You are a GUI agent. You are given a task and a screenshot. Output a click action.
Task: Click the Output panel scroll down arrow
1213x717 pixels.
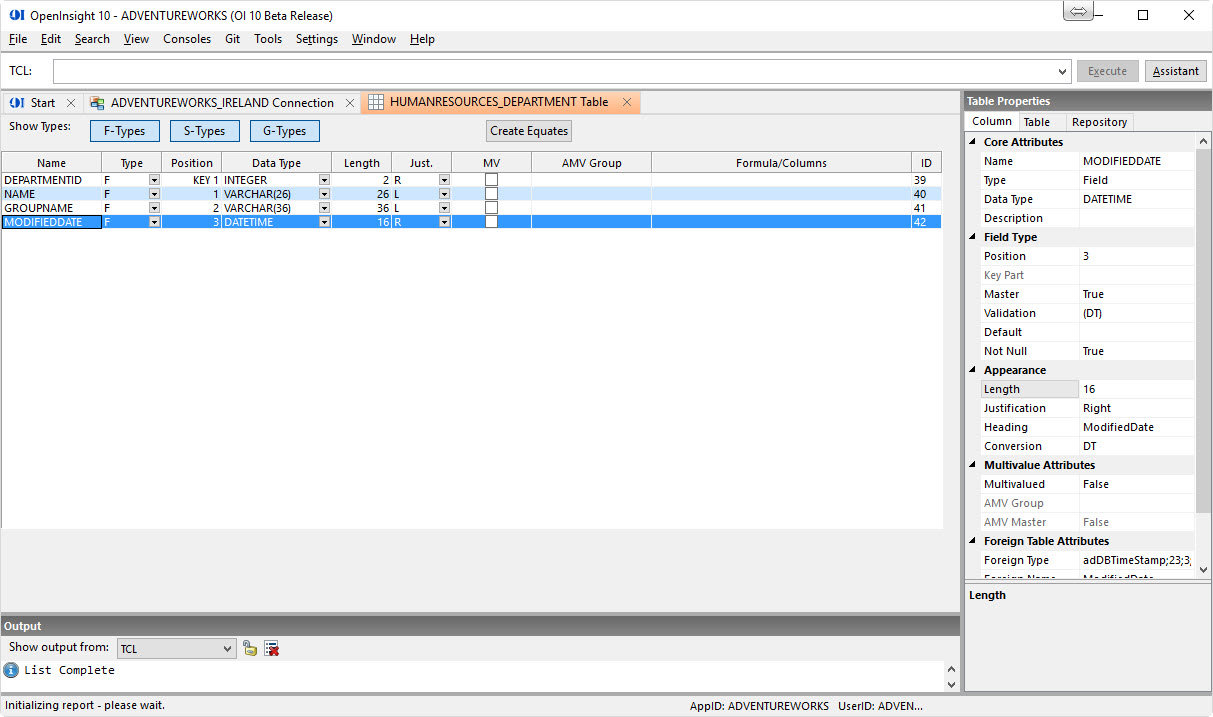(x=951, y=684)
